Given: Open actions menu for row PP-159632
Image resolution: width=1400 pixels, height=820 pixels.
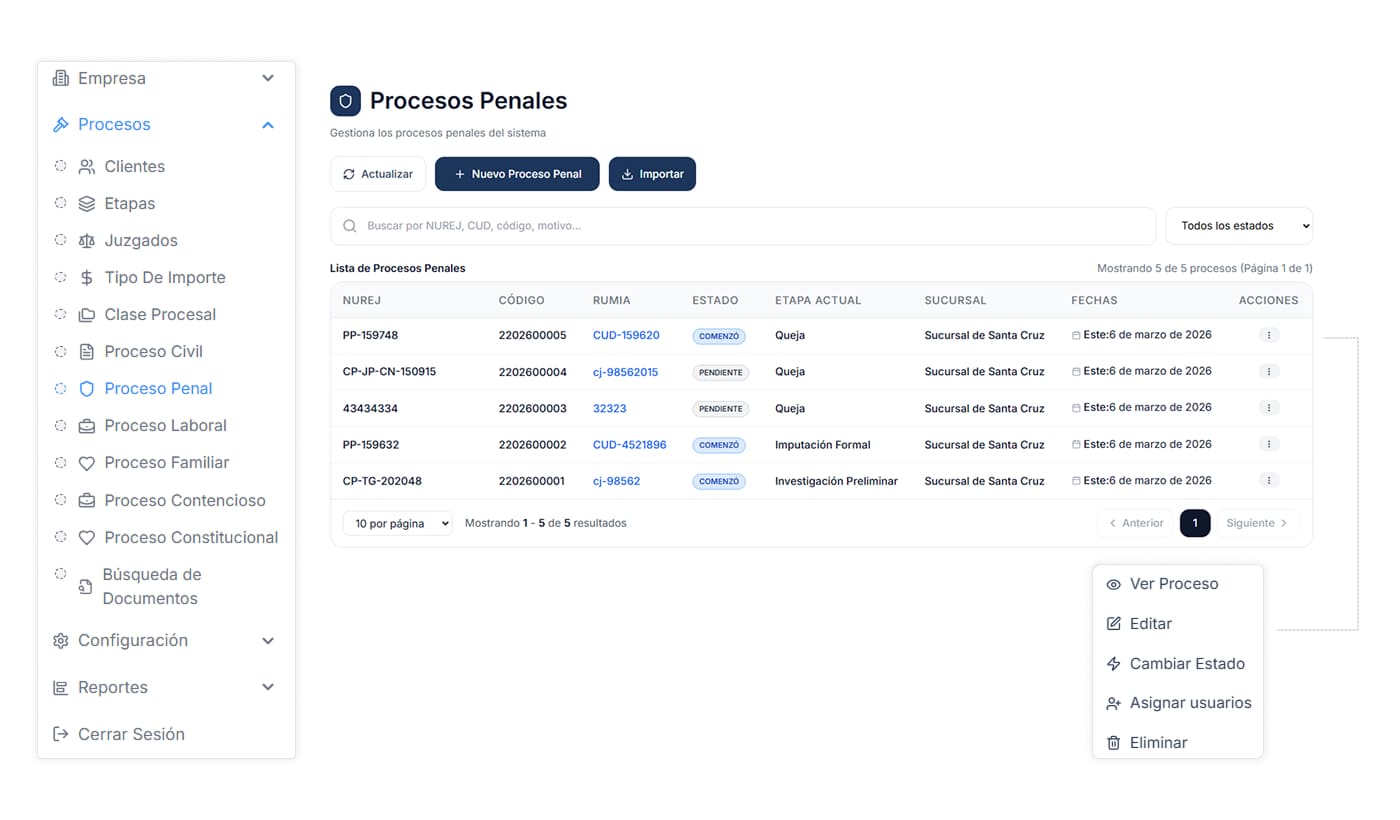Looking at the screenshot, I should pyautogui.click(x=1269, y=444).
